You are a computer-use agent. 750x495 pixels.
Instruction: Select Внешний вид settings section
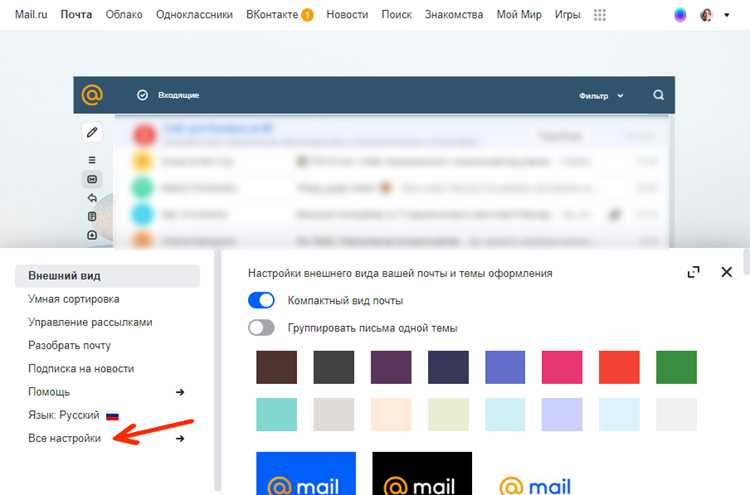coord(107,276)
